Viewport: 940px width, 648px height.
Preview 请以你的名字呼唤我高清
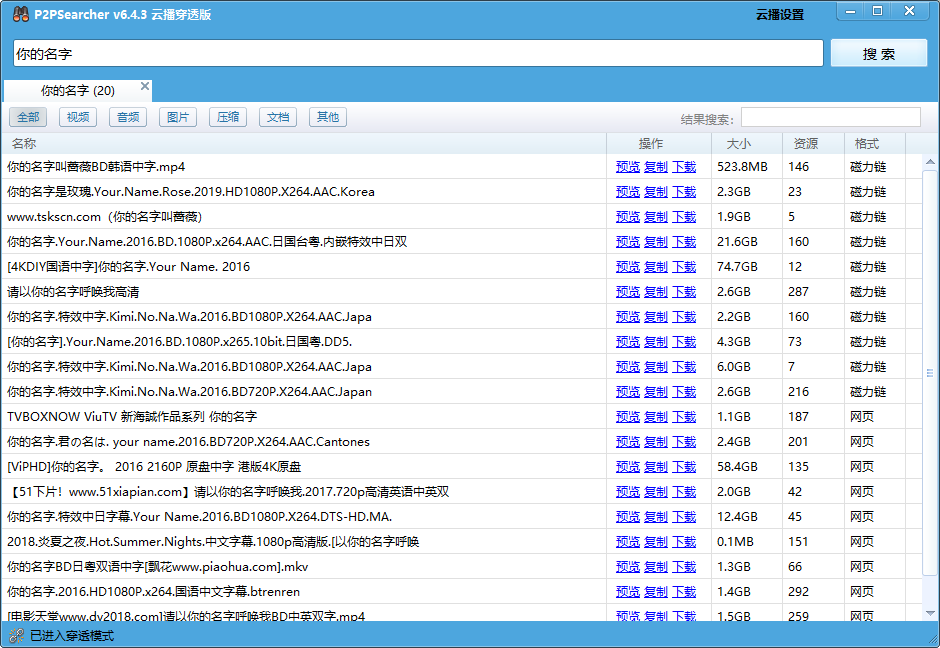[x=628, y=292]
